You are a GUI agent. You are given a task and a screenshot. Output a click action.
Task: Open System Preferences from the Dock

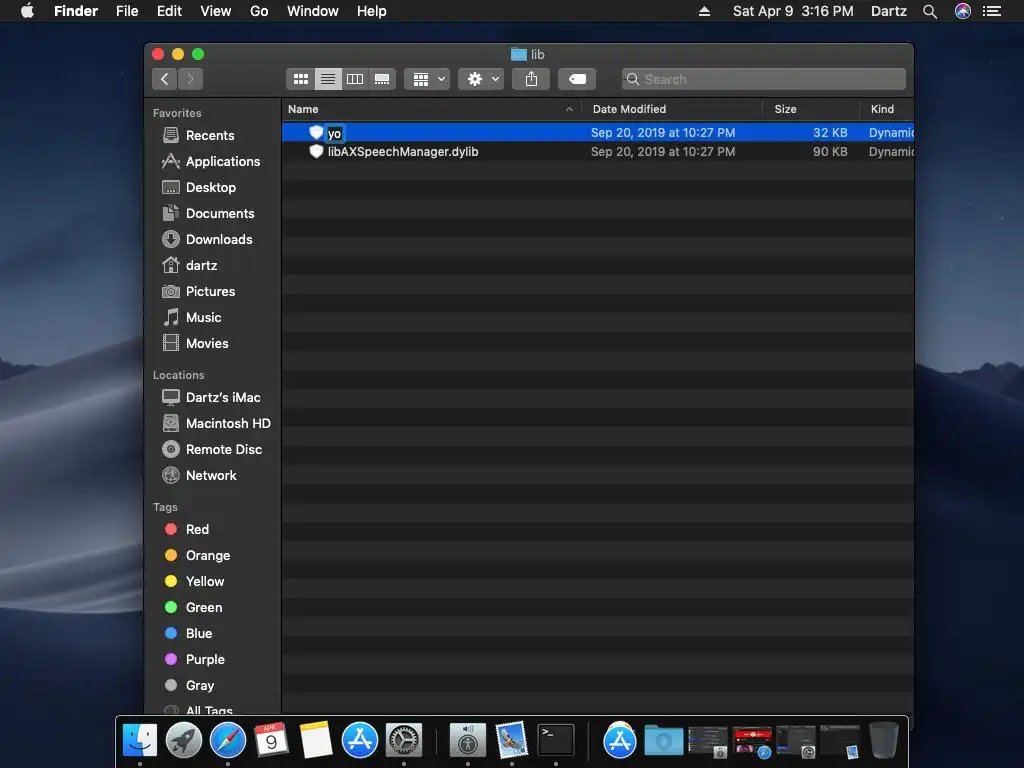click(404, 741)
